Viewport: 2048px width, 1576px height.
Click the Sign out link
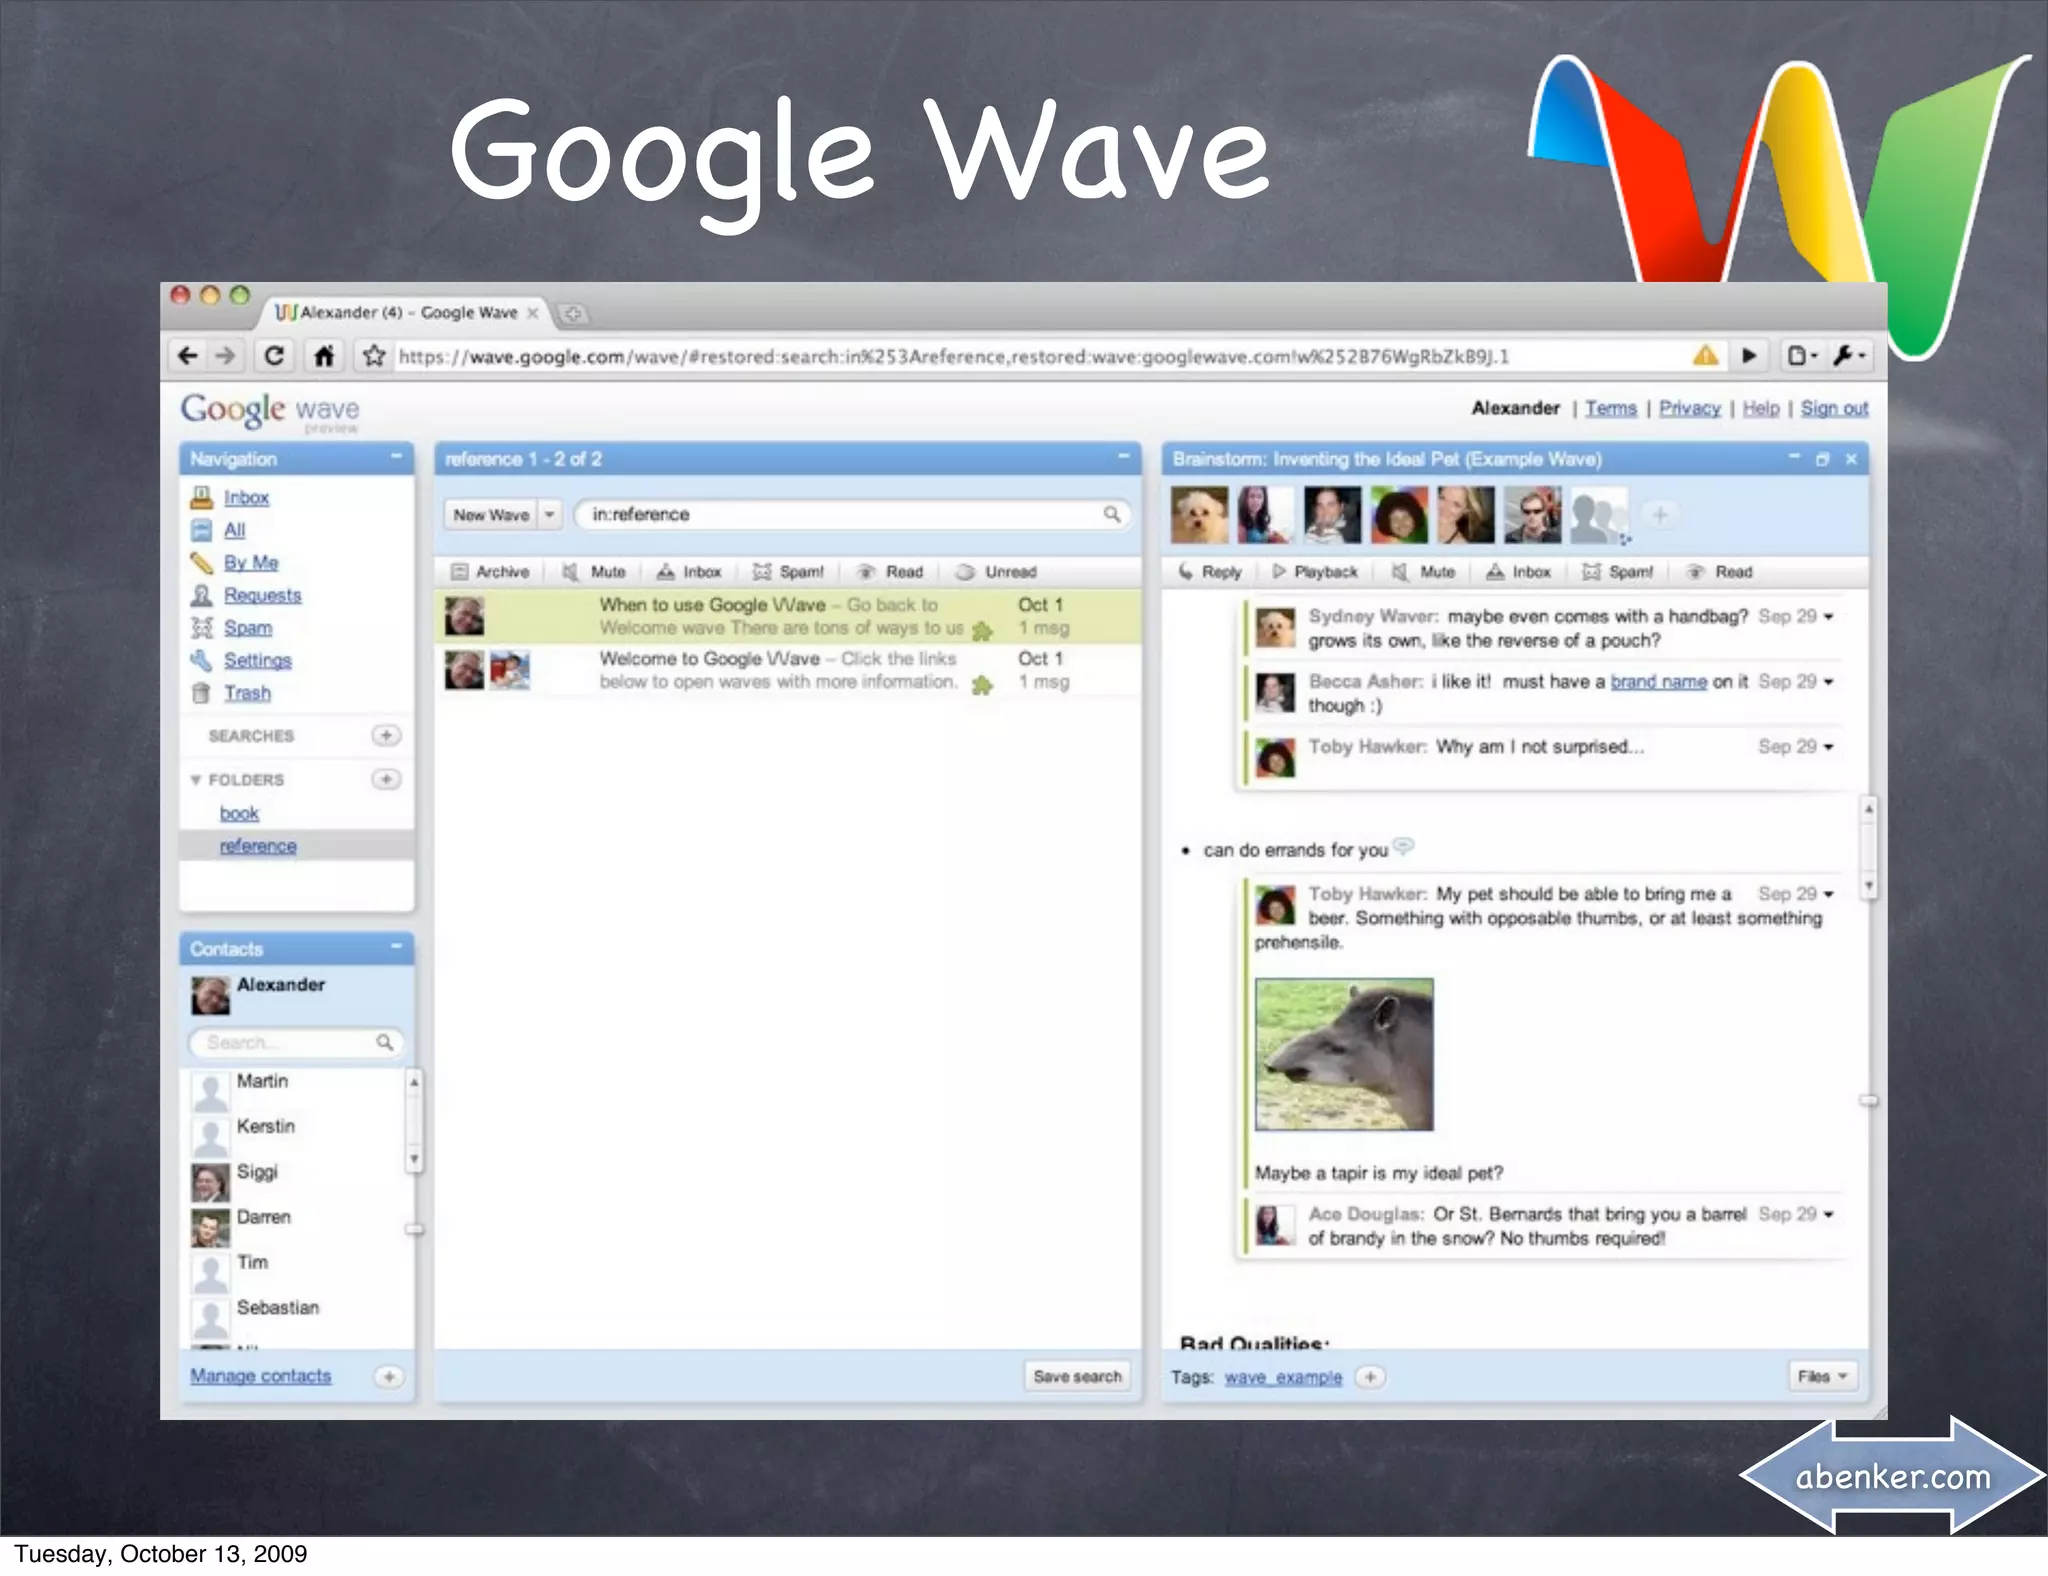pos(1834,408)
